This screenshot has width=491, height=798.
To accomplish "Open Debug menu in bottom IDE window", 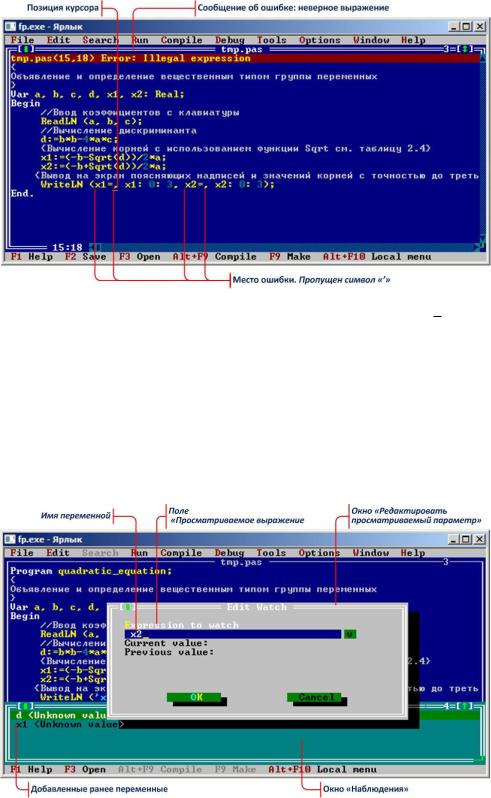I will pyautogui.click(x=229, y=553).
